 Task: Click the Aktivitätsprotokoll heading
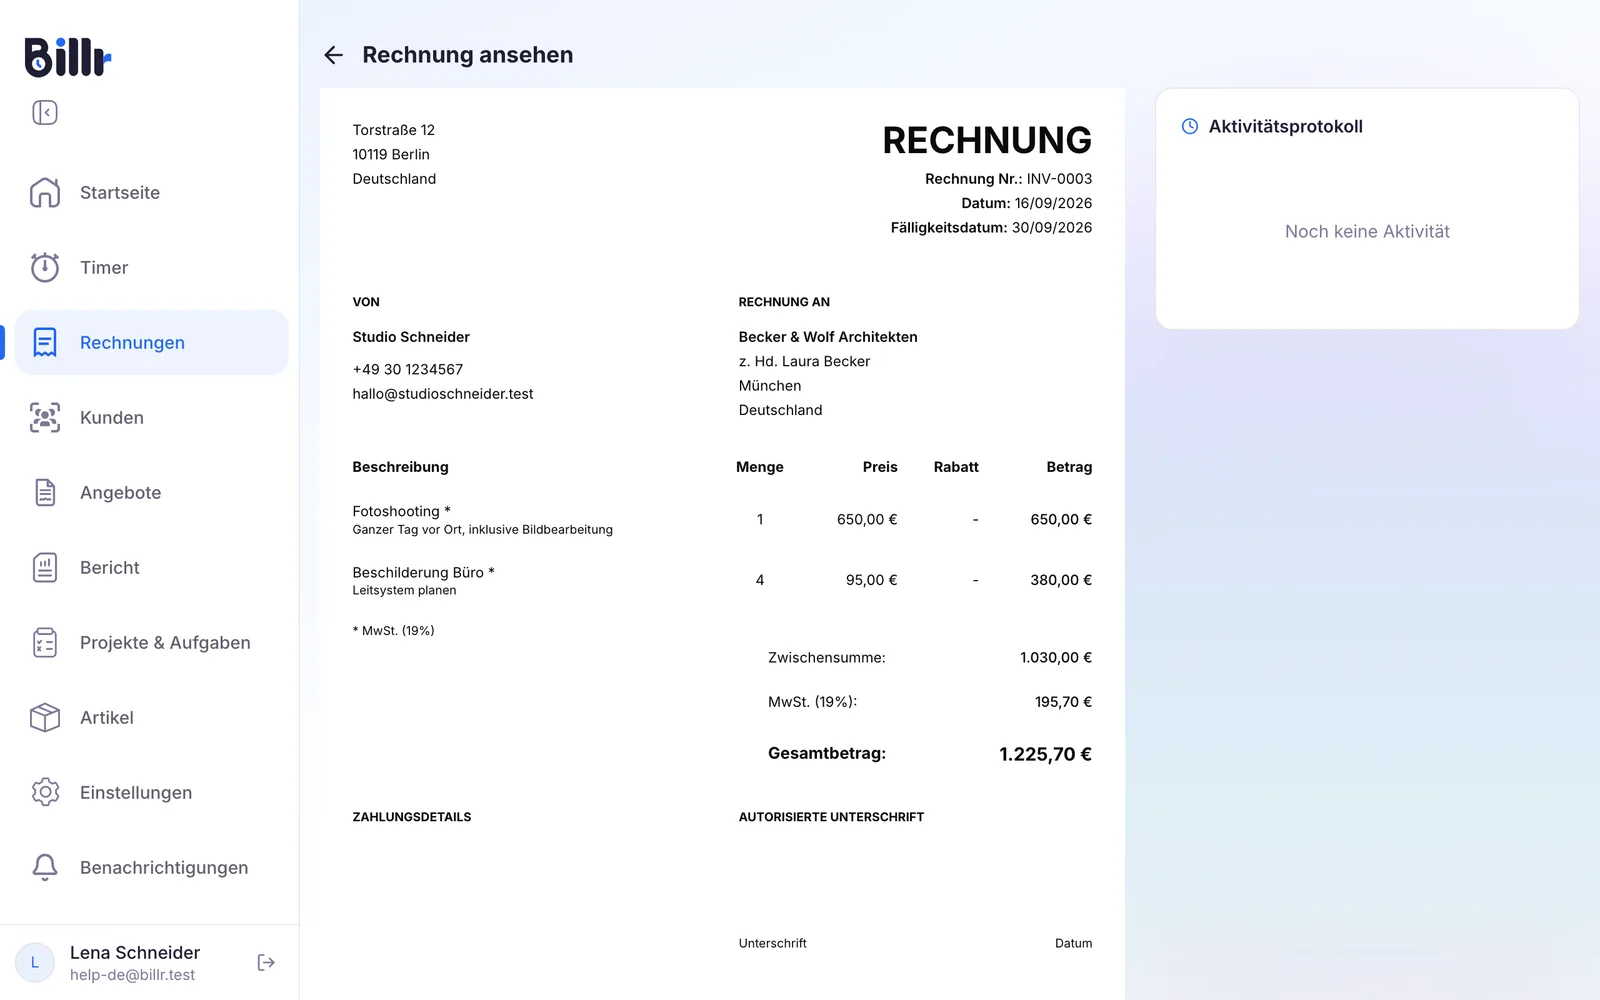(x=1286, y=127)
